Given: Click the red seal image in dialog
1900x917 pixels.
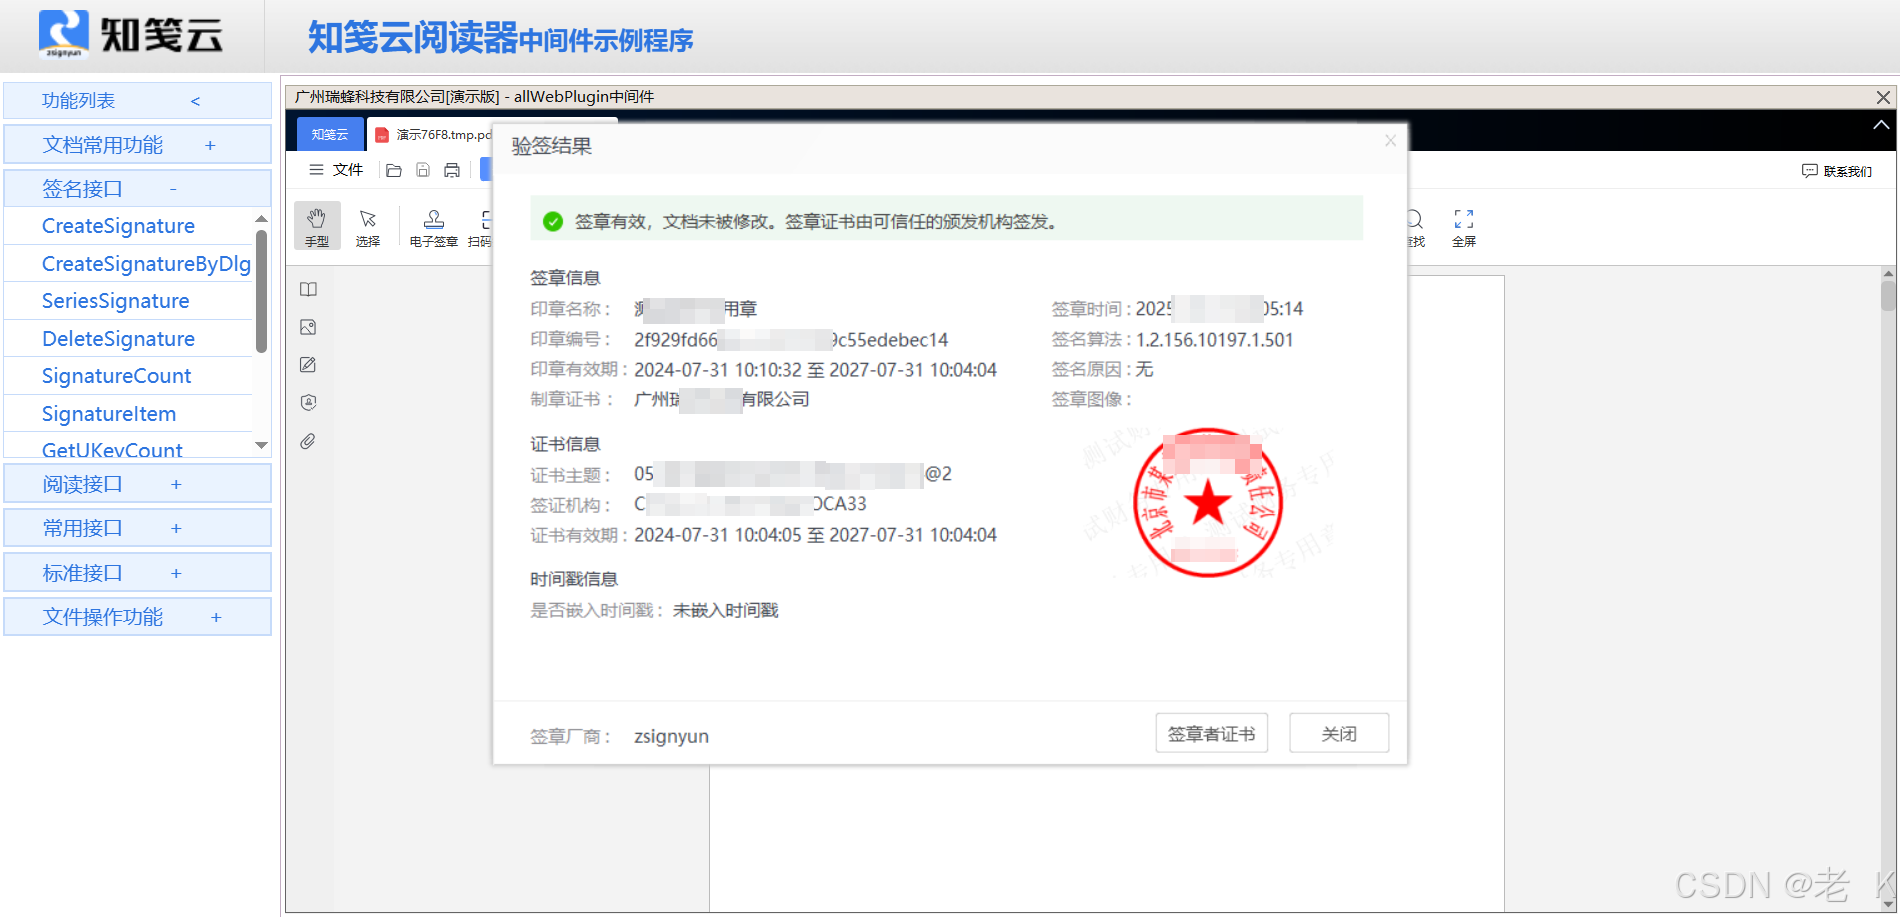Looking at the screenshot, I should coord(1208,503).
